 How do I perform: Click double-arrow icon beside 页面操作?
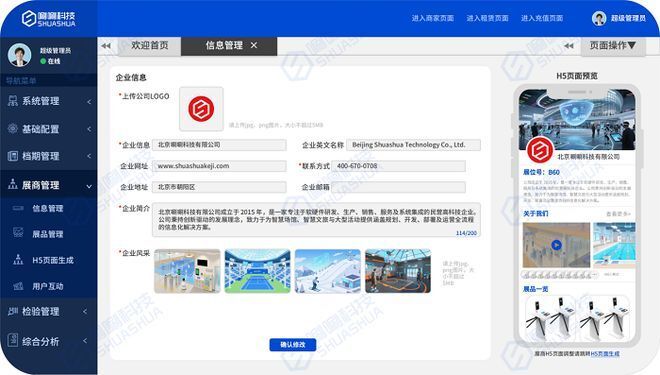pyautogui.click(x=569, y=46)
